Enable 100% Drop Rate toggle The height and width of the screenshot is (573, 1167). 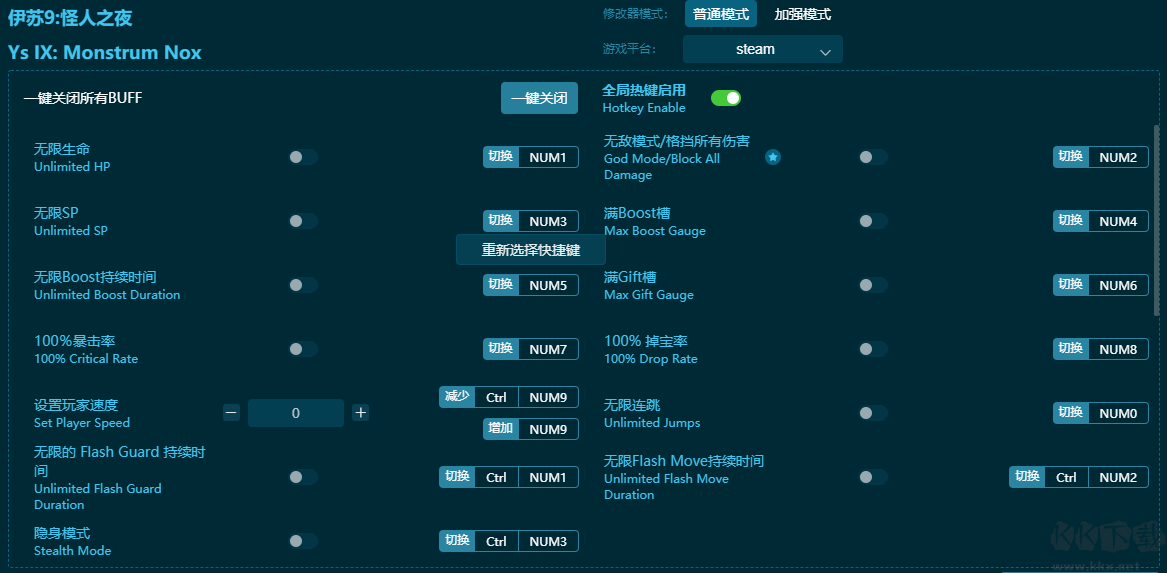(873, 349)
